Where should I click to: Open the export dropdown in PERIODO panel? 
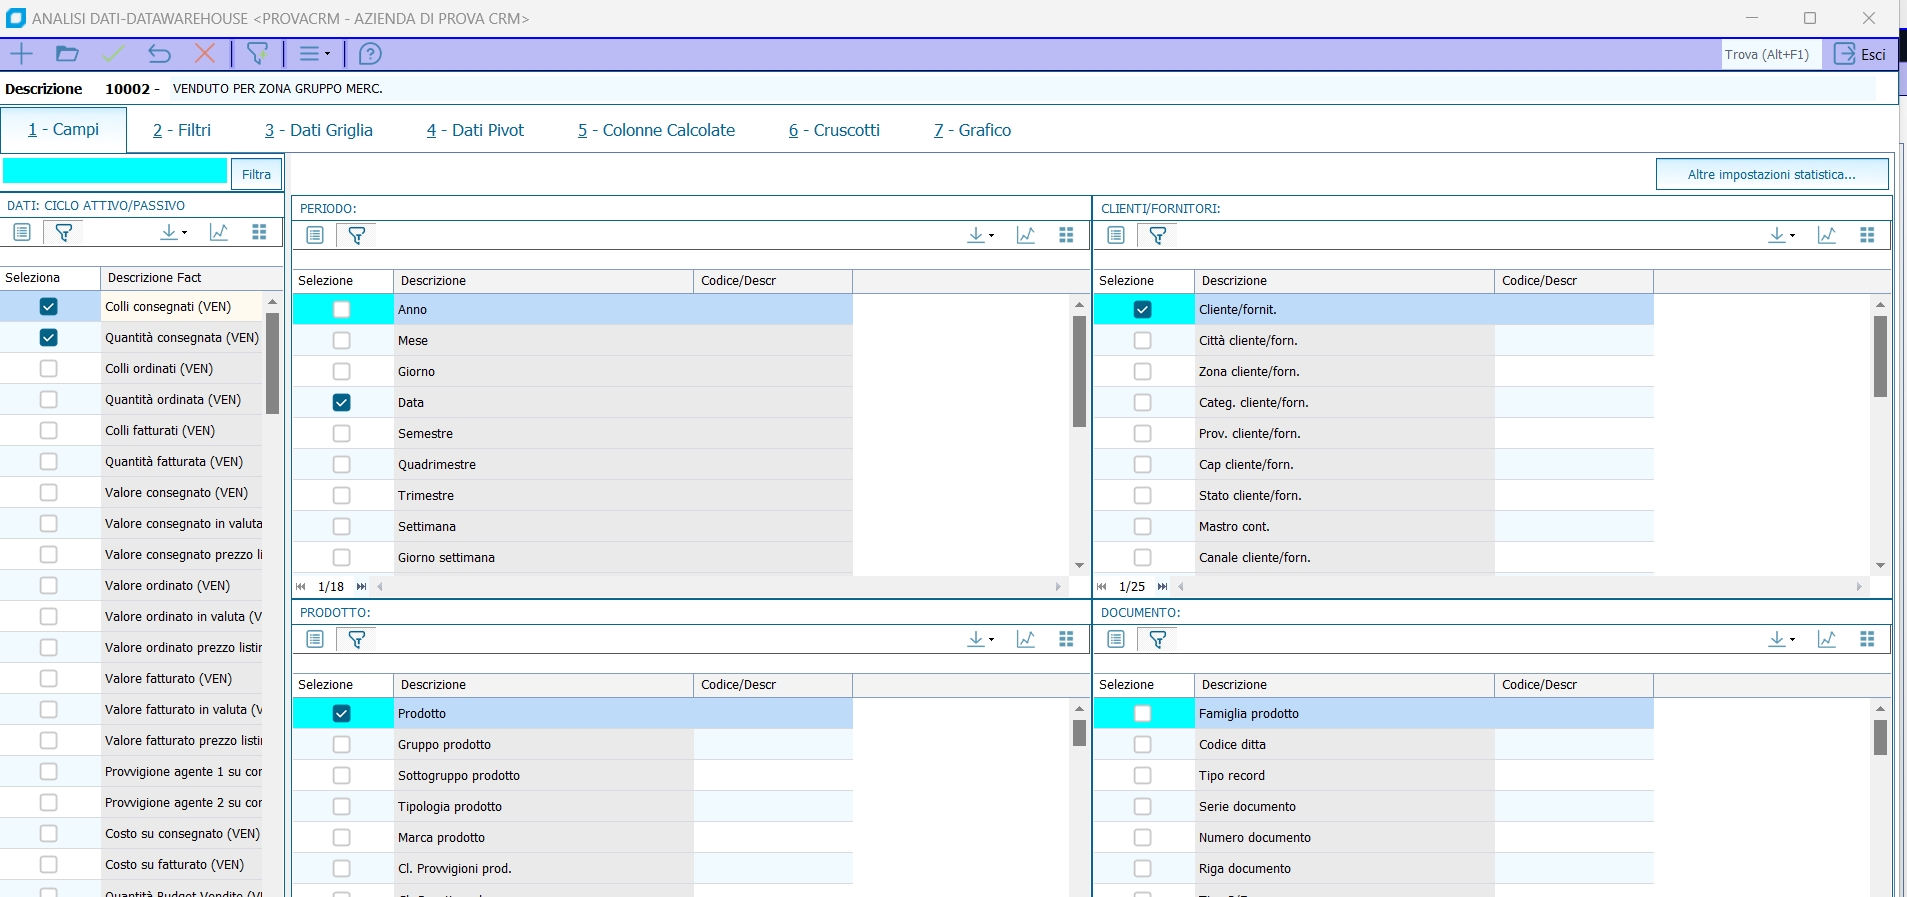click(981, 235)
